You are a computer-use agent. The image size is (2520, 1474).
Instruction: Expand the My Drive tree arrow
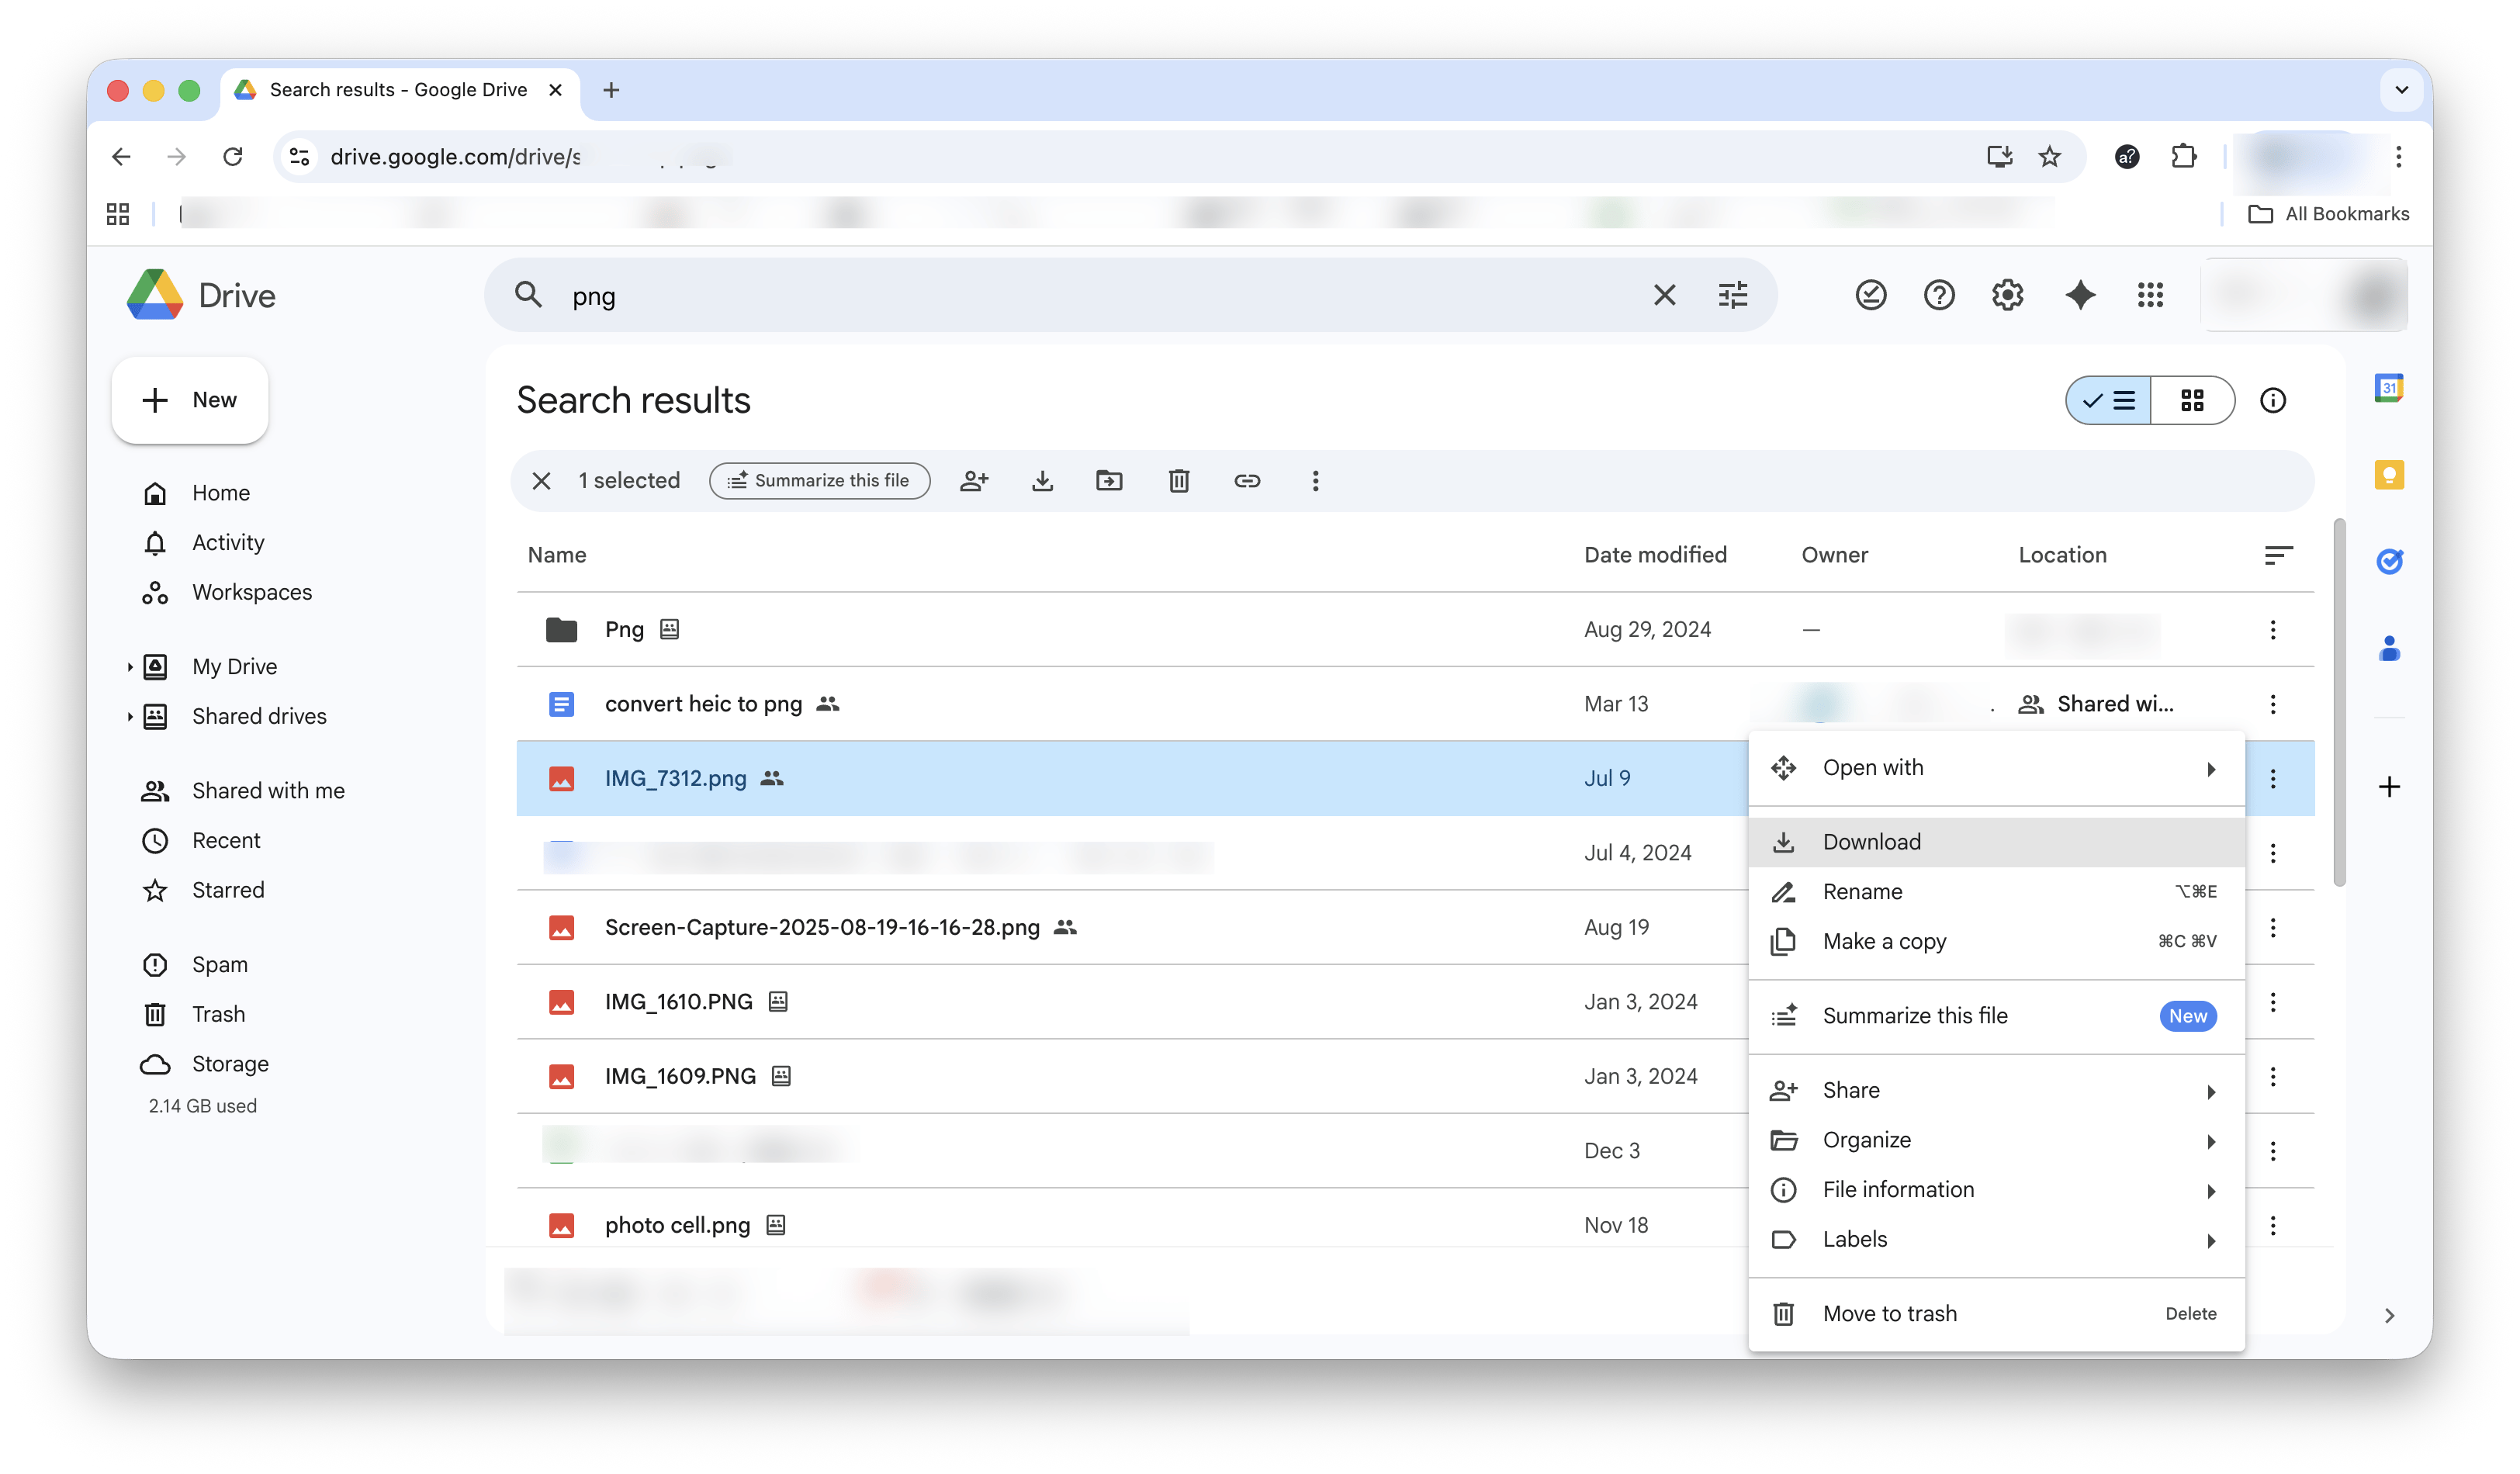click(x=130, y=667)
